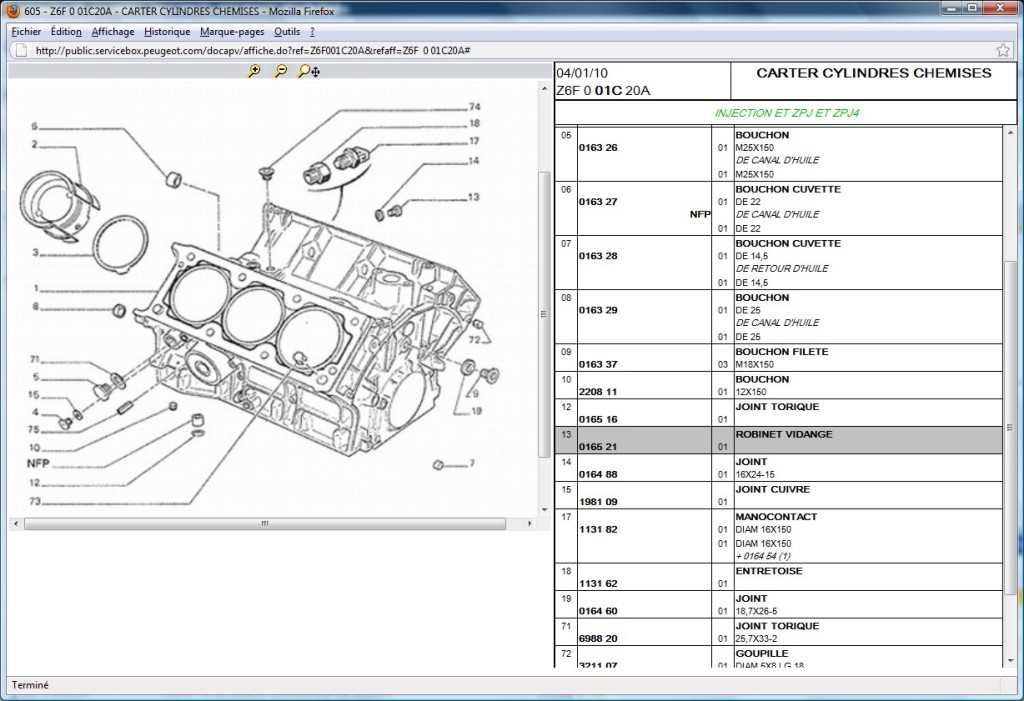Click part reference 1131 82 Manocontact
This screenshot has width=1024, height=701.
pyautogui.click(x=598, y=529)
